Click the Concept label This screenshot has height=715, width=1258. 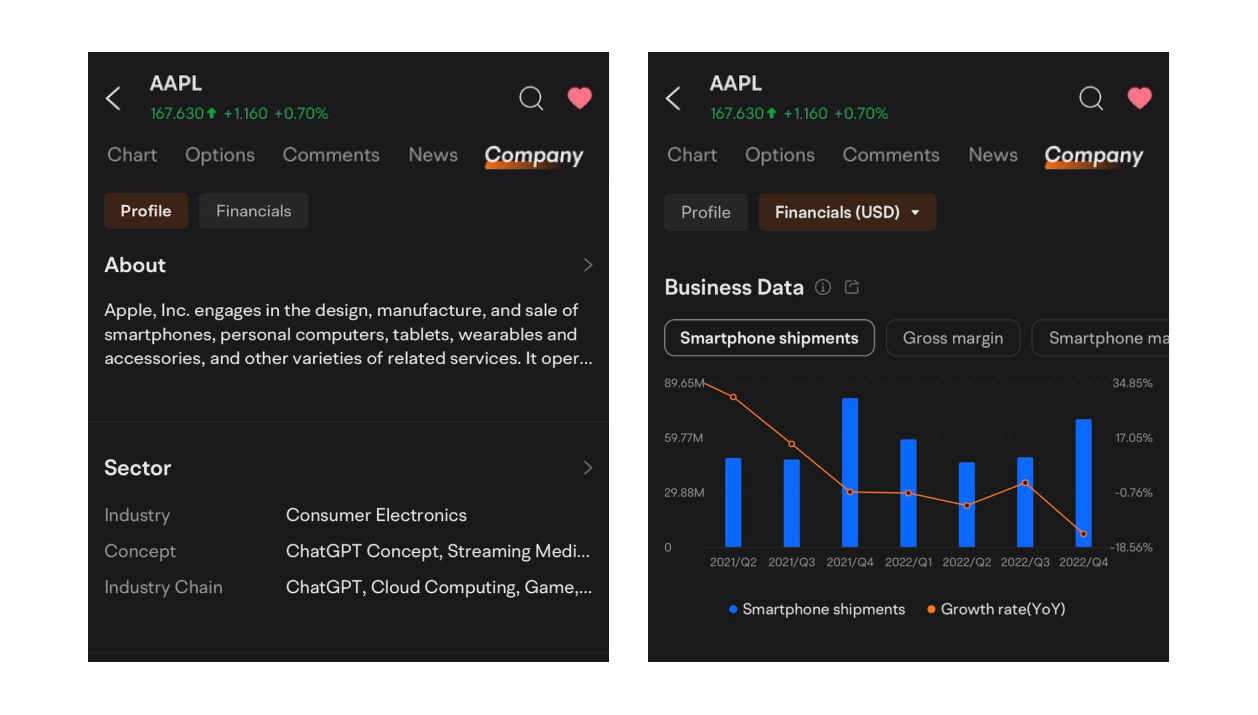(x=140, y=551)
